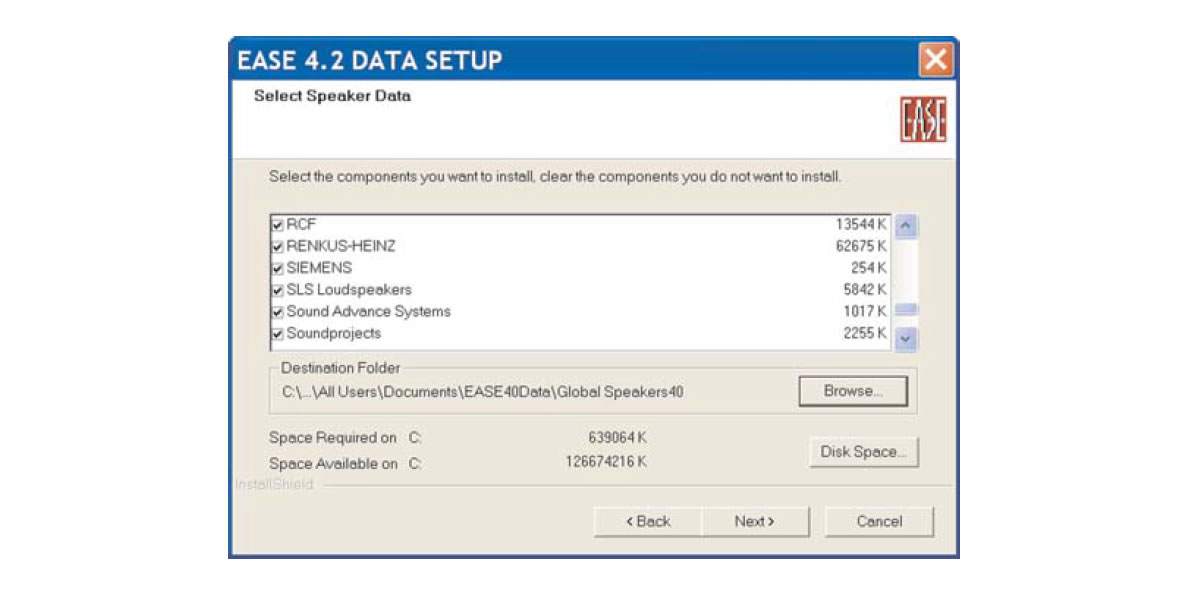This screenshot has width=1200, height=600.
Task: Click the 62675 K size value
Action: [861, 247]
